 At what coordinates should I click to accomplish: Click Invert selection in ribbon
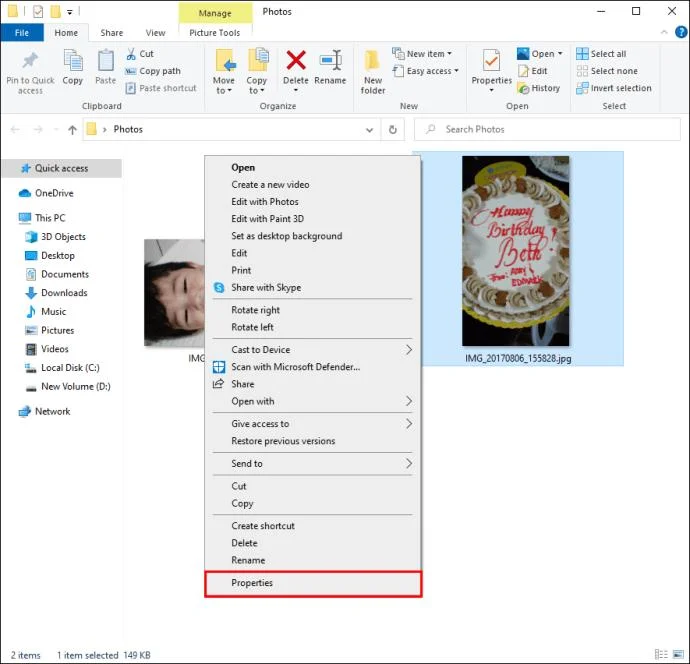614,88
